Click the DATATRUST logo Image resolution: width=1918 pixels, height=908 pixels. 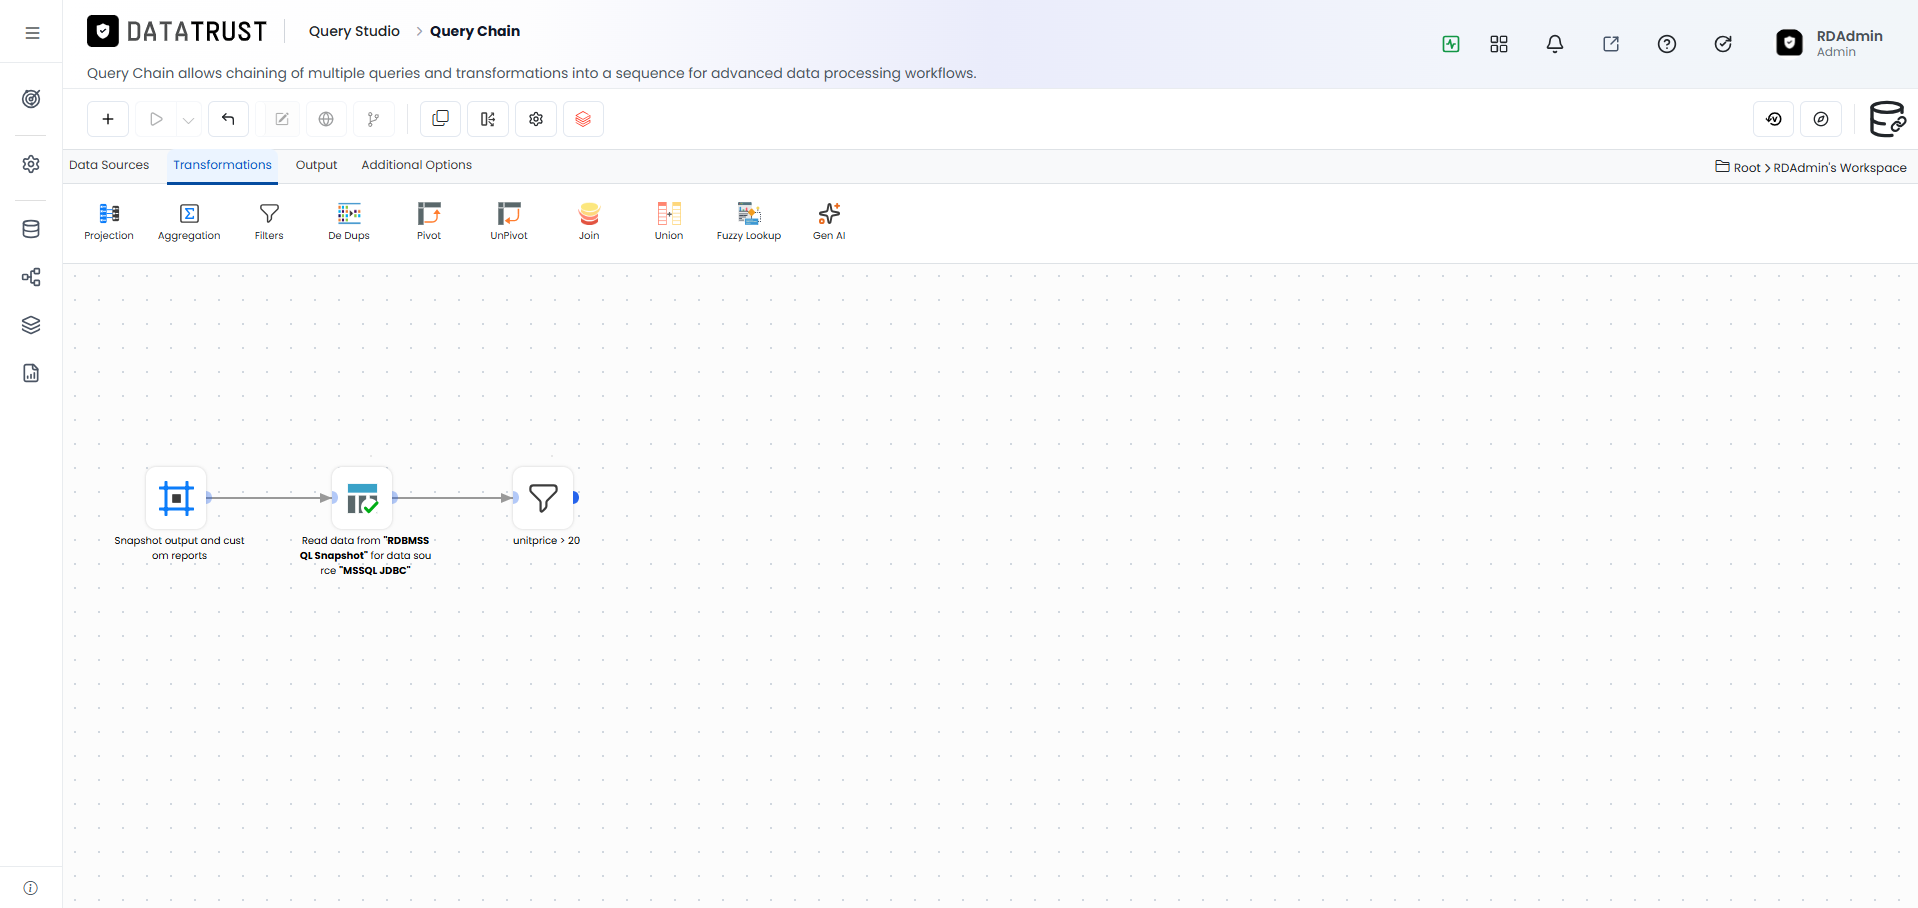pyautogui.click(x=177, y=32)
